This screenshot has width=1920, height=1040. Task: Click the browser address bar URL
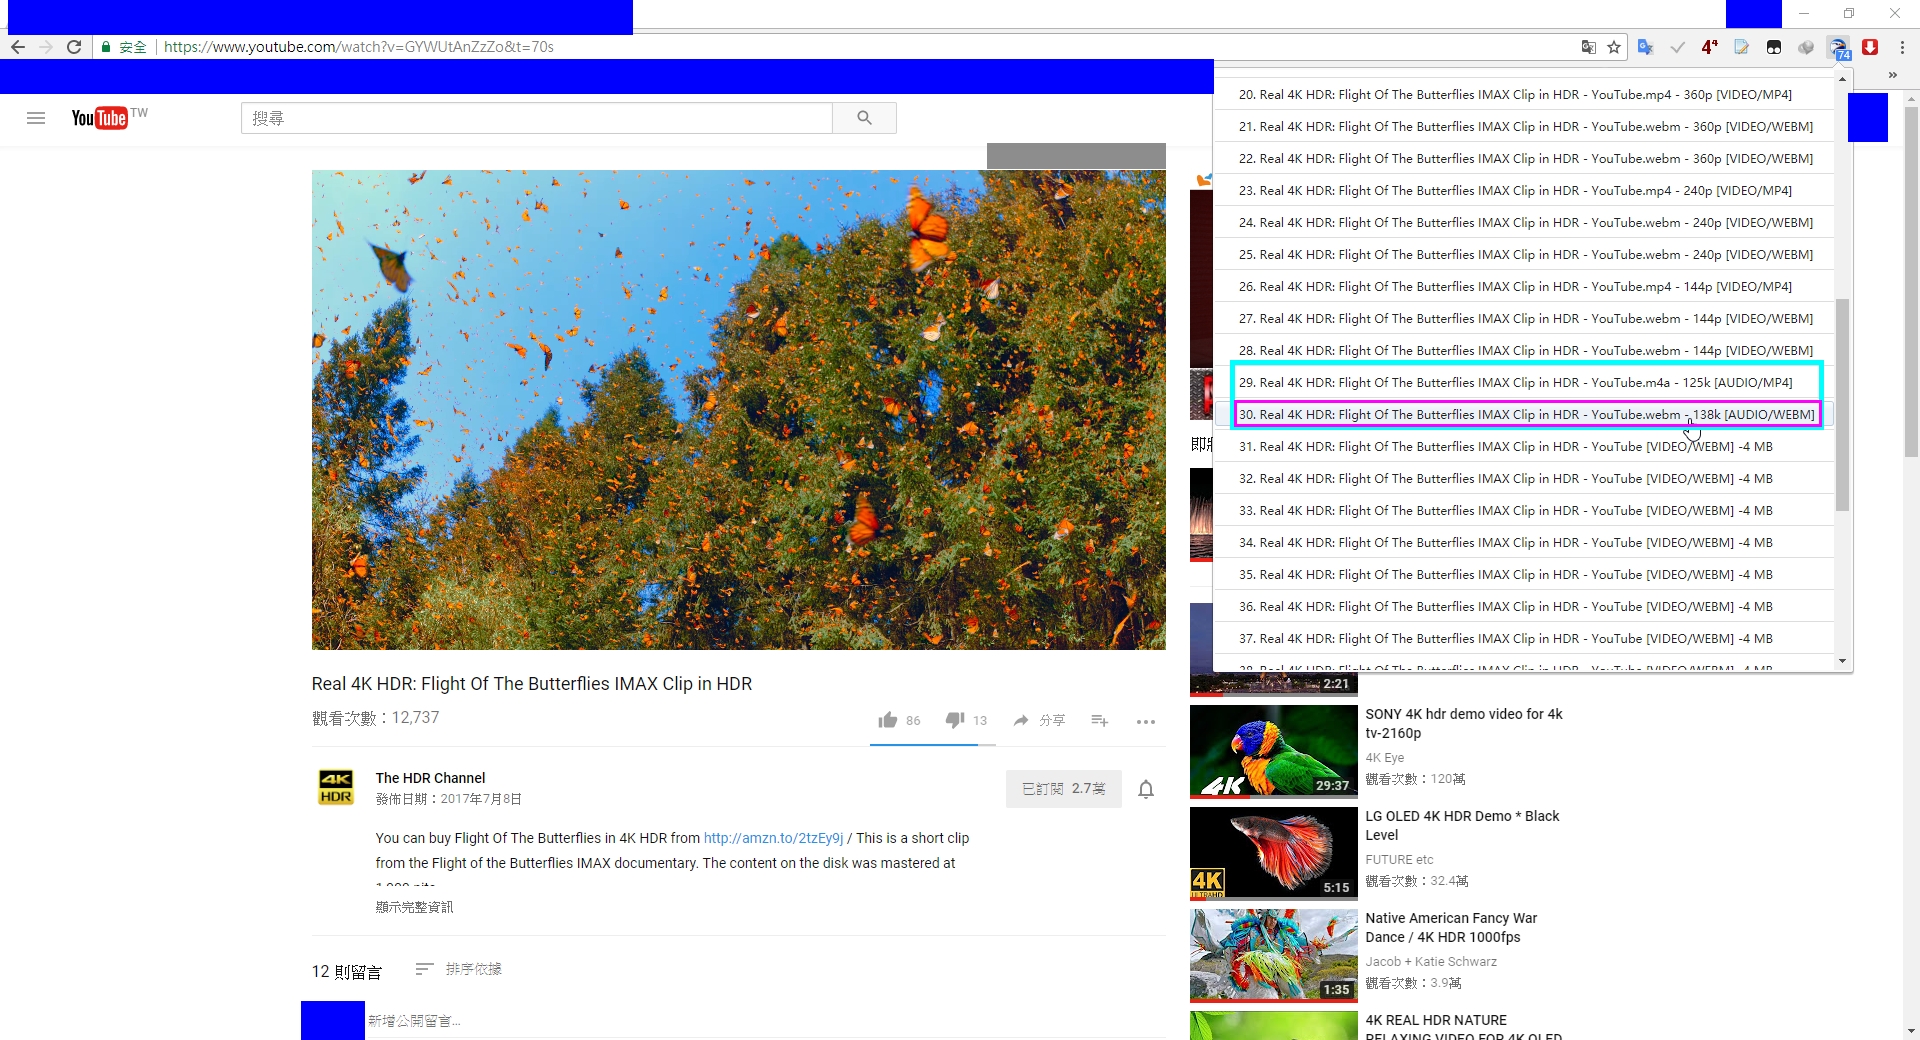(x=359, y=47)
